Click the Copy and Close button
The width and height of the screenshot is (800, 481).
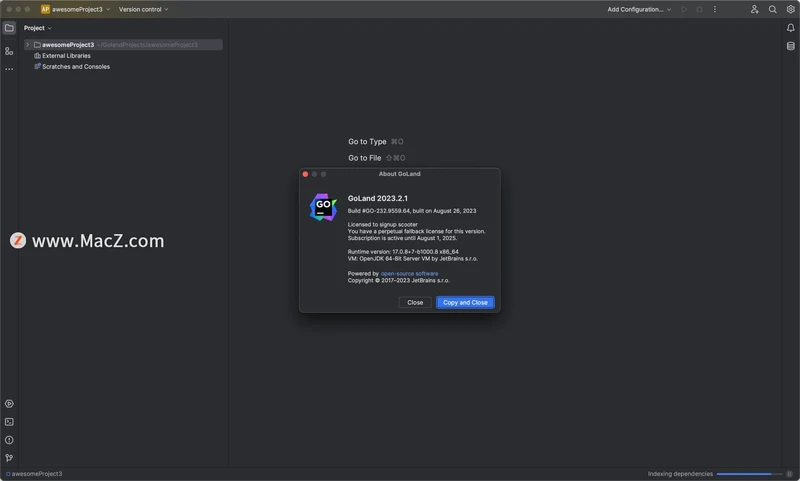click(465, 302)
